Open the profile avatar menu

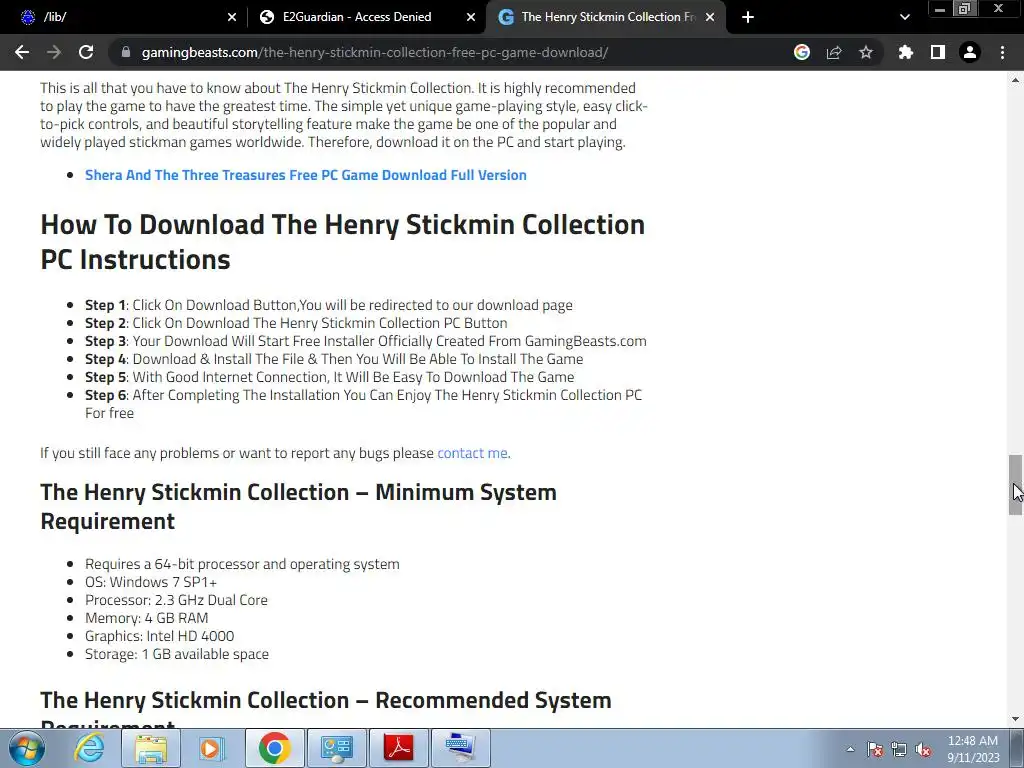970,52
